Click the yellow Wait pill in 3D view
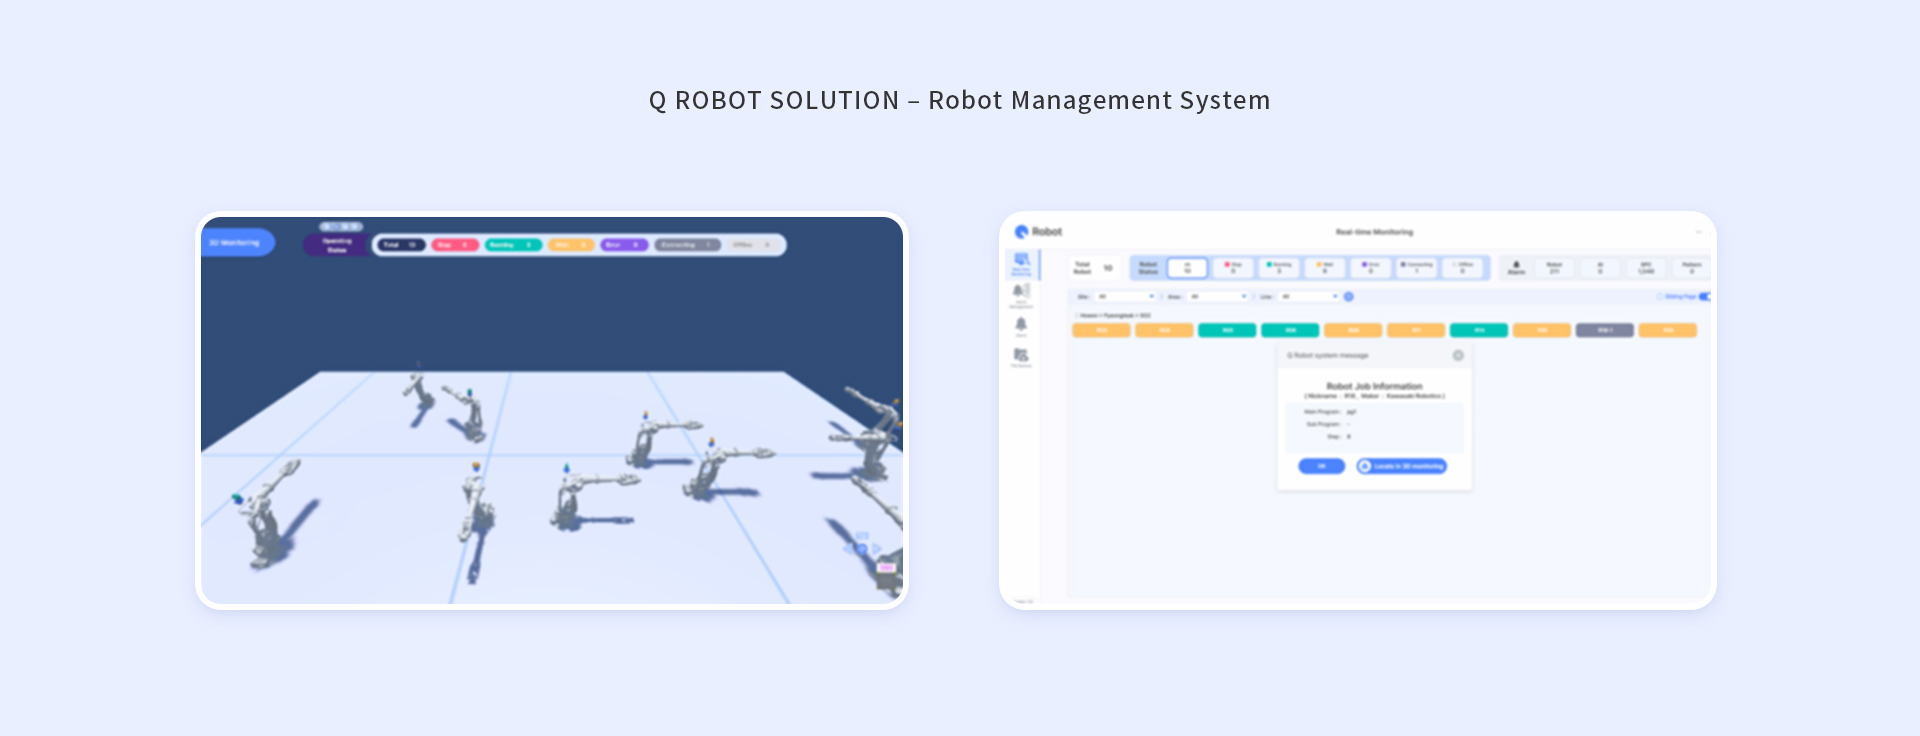1920x736 pixels. coord(571,245)
